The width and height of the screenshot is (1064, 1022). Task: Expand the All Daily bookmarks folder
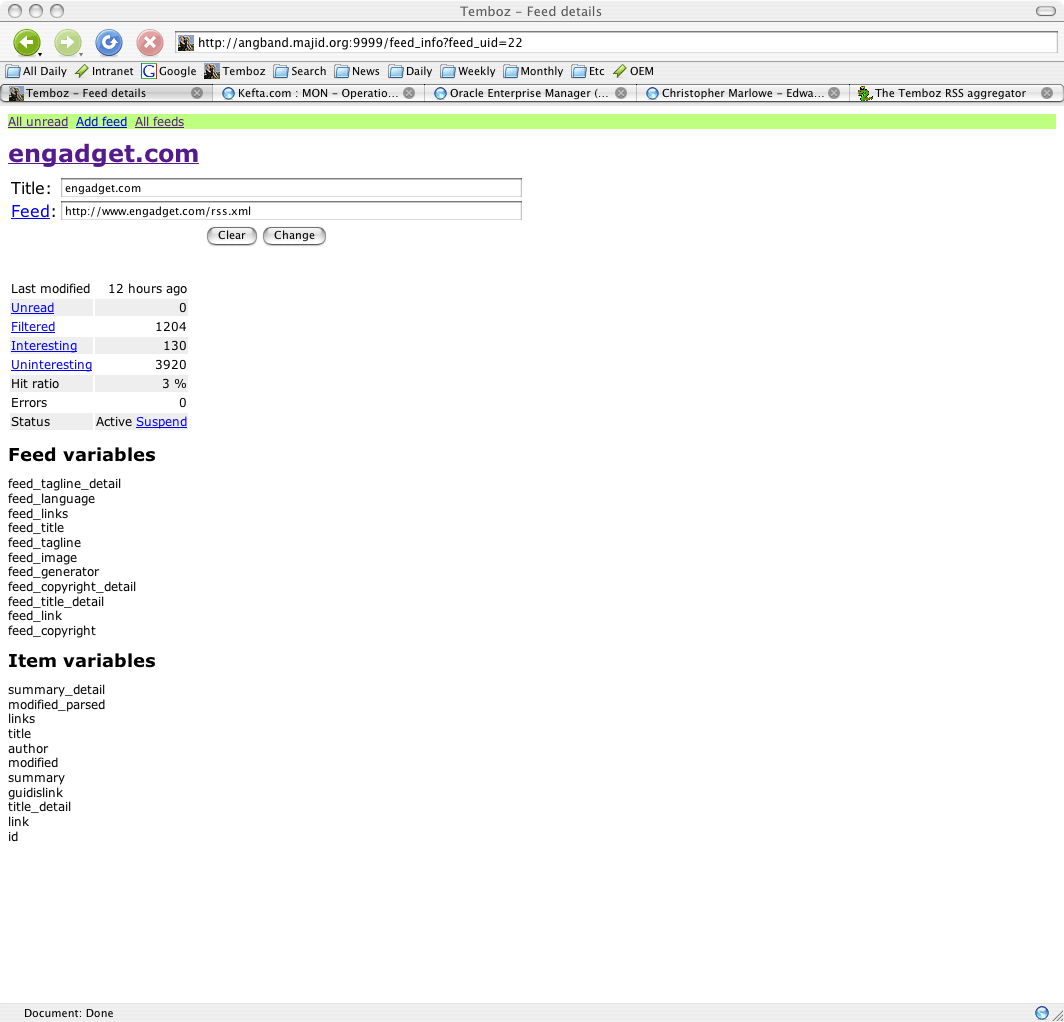(x=36, y=71)
